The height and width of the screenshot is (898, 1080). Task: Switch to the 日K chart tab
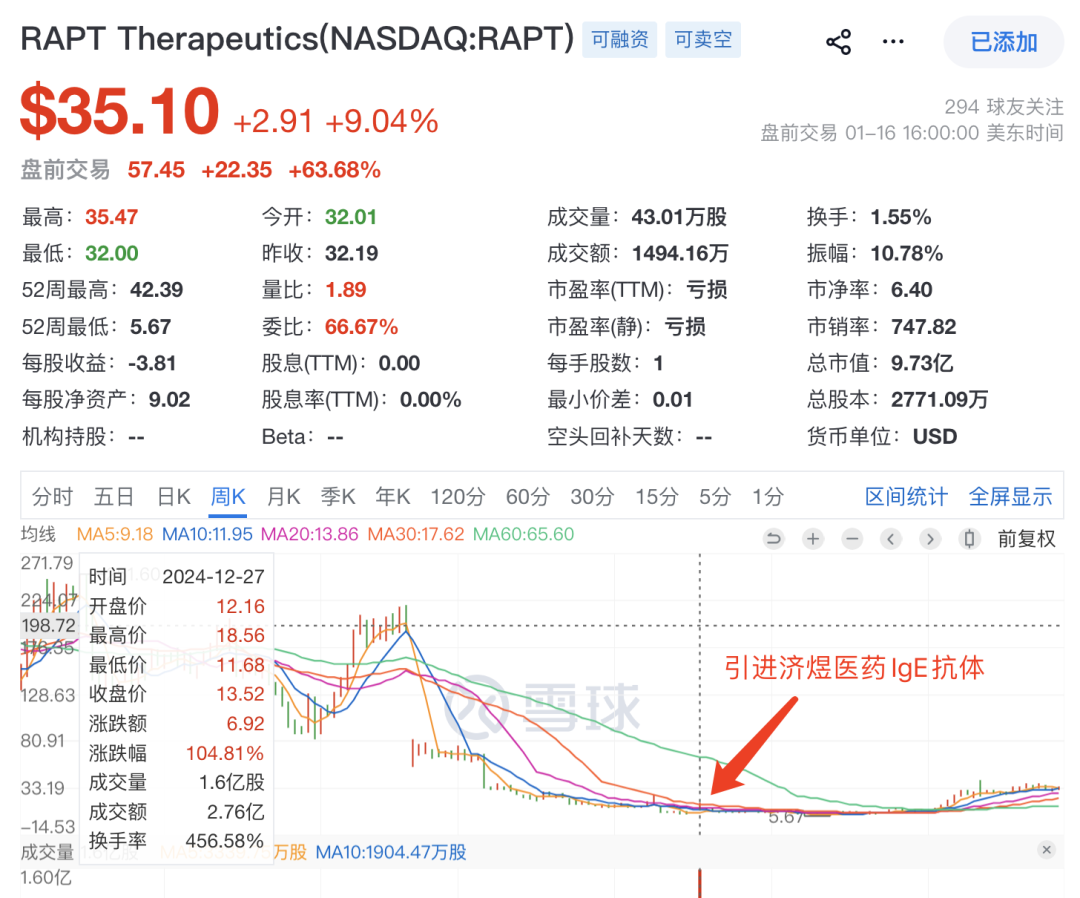[x=174, y=497]
